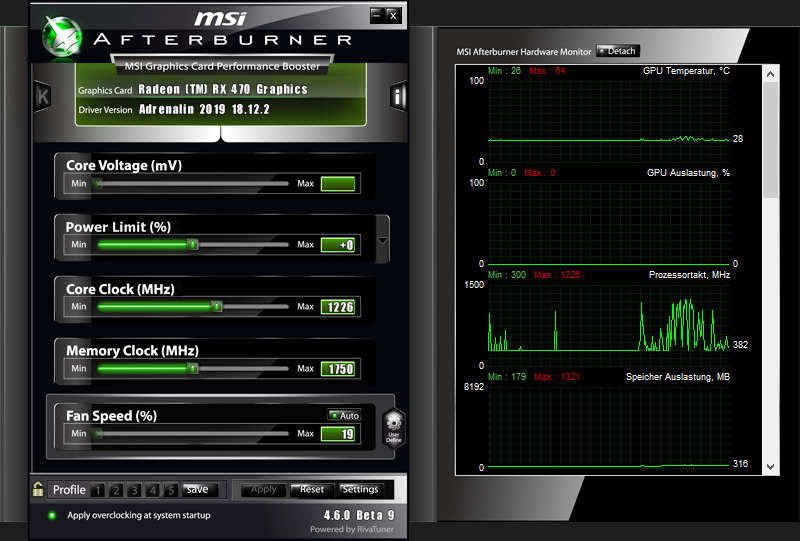Click the hardware monitor scrollbar thumb
This screenshot has height=541, width=800.
click(x=770, y=140)
